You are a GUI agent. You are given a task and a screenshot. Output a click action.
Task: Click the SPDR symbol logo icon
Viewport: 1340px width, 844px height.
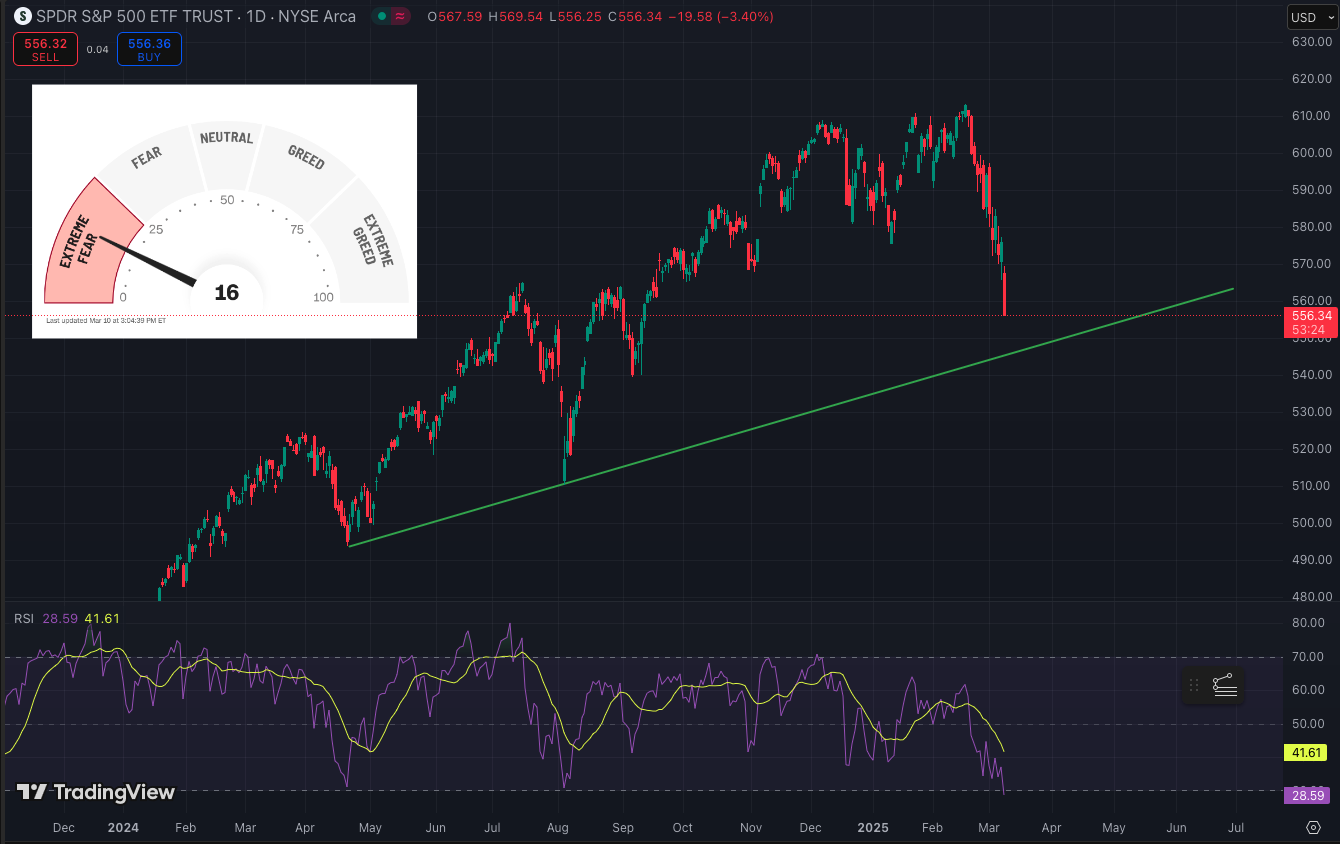click(x=23, y=17)
